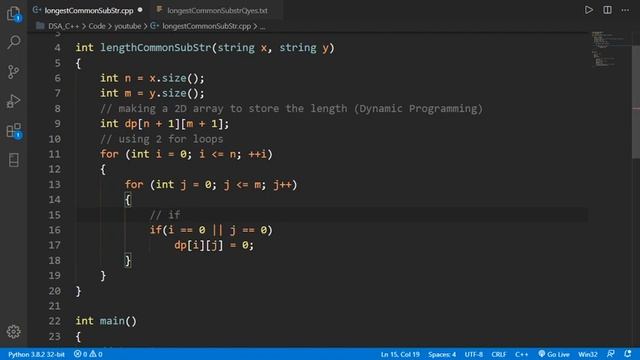Open errors and warnings count in status bar
This screenshot has width=640, height=360.
88,354
